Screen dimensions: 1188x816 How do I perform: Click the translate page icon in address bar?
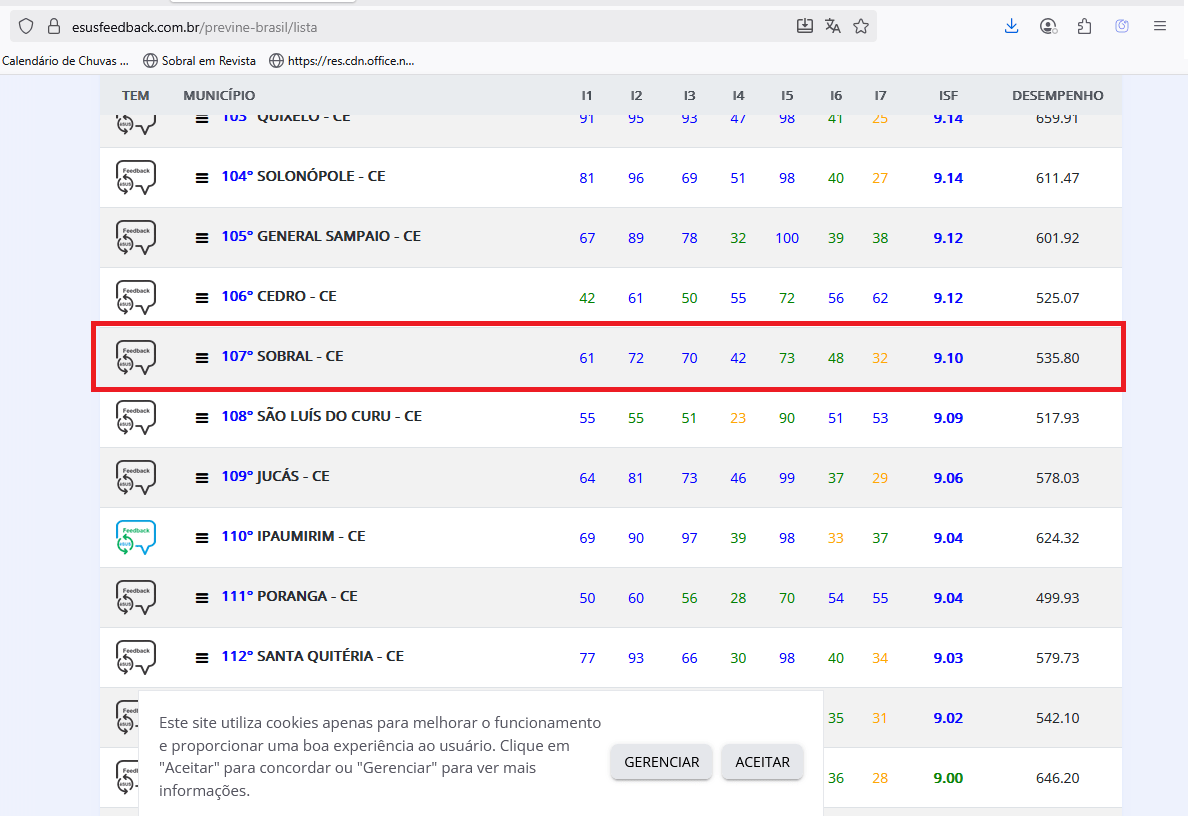[833, 26]
